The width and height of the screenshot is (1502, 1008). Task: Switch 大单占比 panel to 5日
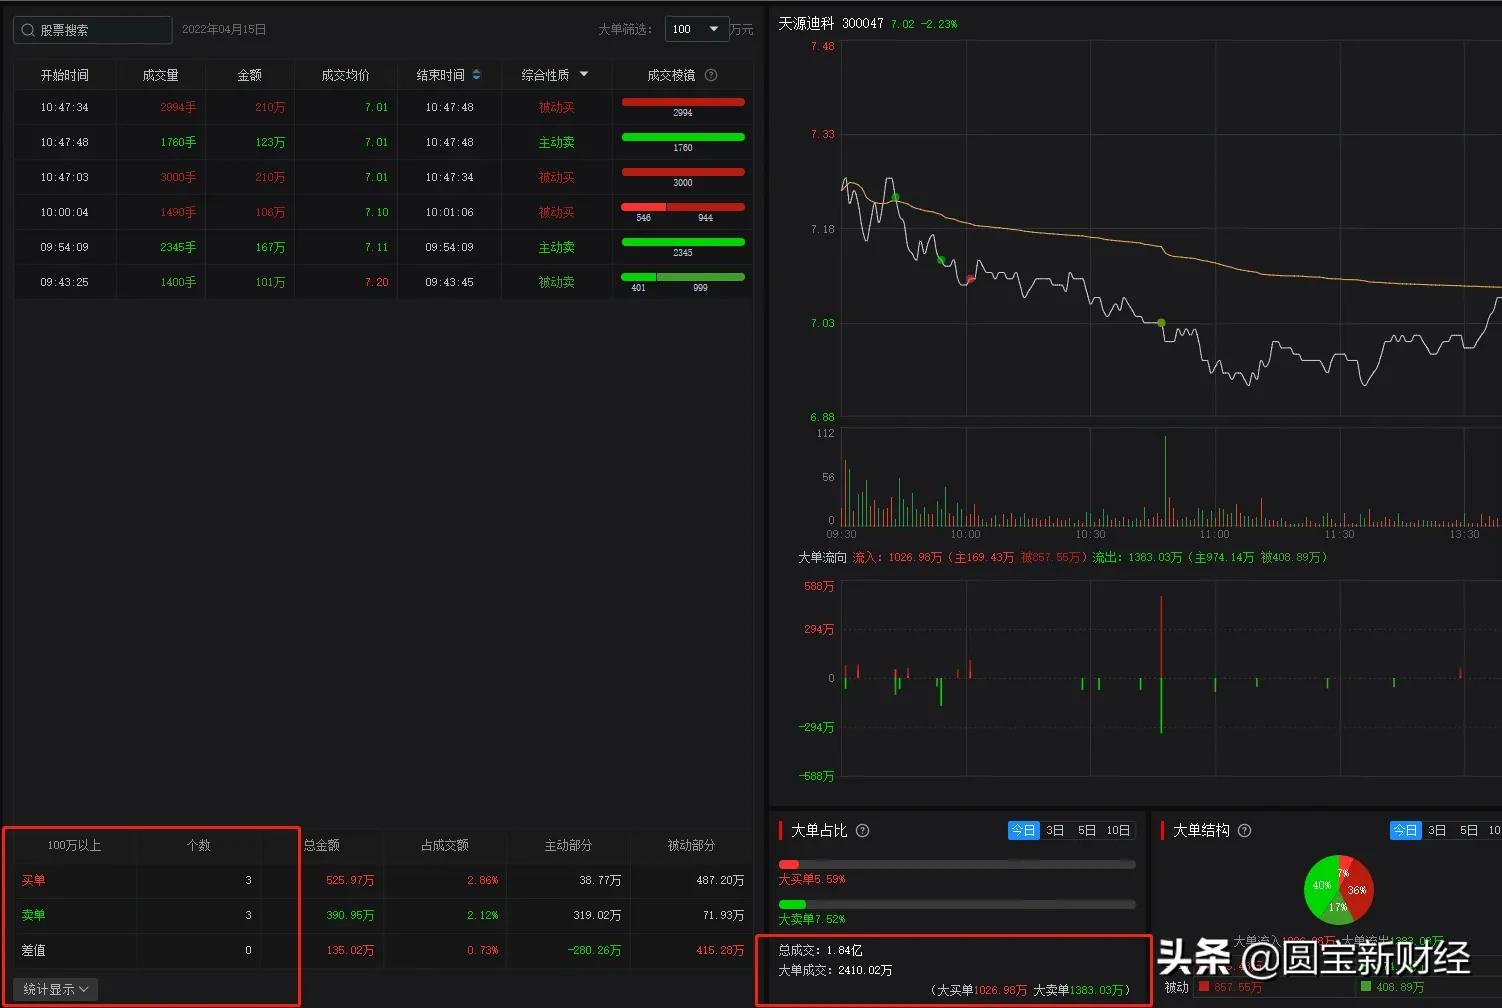1087,830
